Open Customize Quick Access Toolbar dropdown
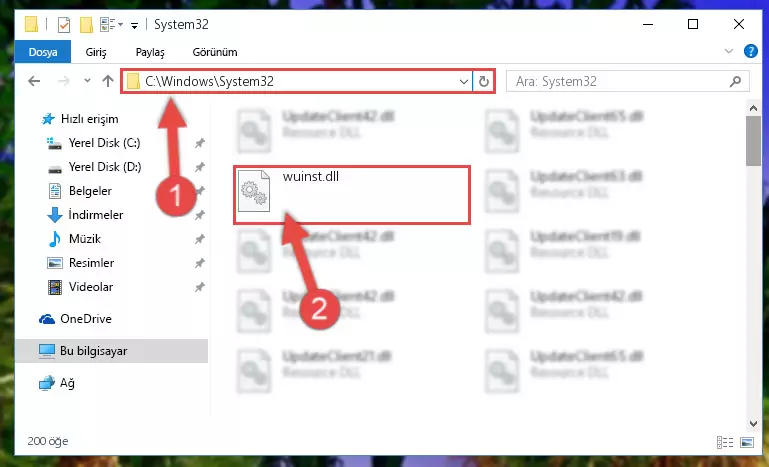The width and height of the screenshot is (769, 467). 134,26
